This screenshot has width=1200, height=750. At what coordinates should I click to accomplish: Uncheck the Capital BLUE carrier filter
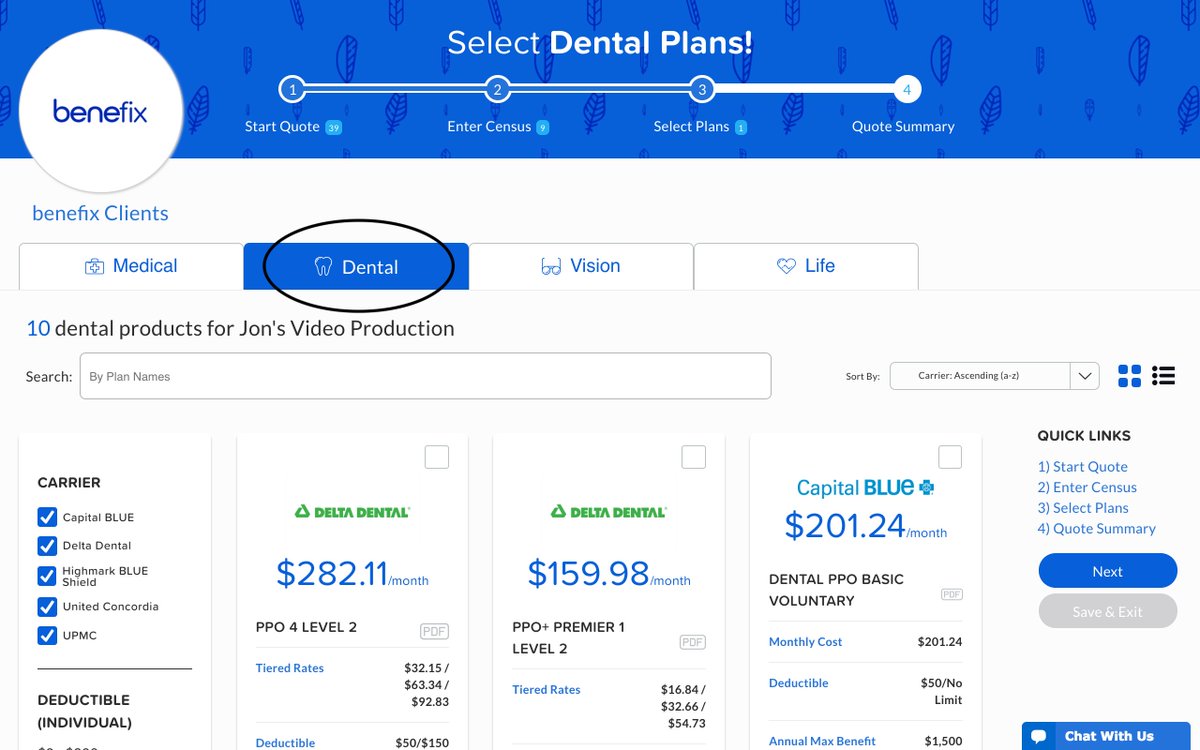coord(47,517)
